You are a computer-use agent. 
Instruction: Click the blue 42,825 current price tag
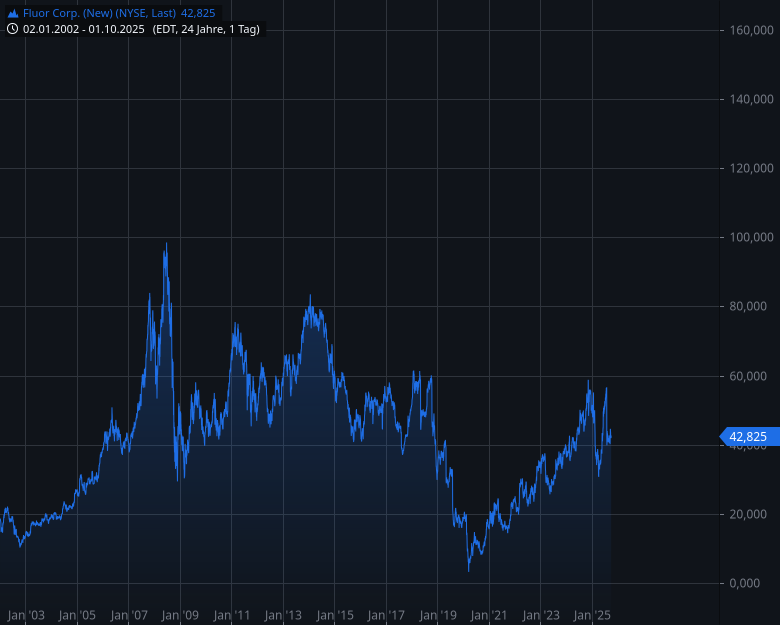[x=748, y=436]
